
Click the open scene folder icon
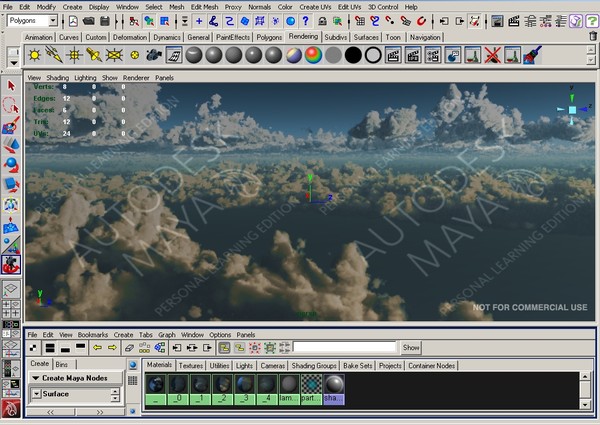(x=89, y=21)
